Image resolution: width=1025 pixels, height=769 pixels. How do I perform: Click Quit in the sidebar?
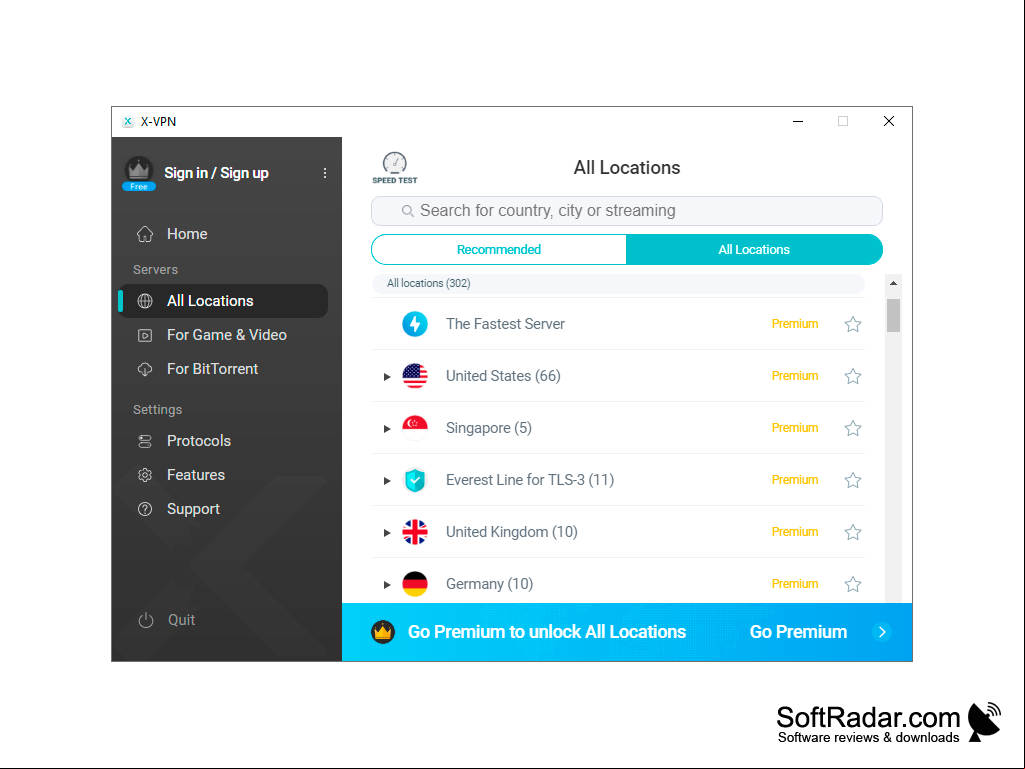[181, 620]
